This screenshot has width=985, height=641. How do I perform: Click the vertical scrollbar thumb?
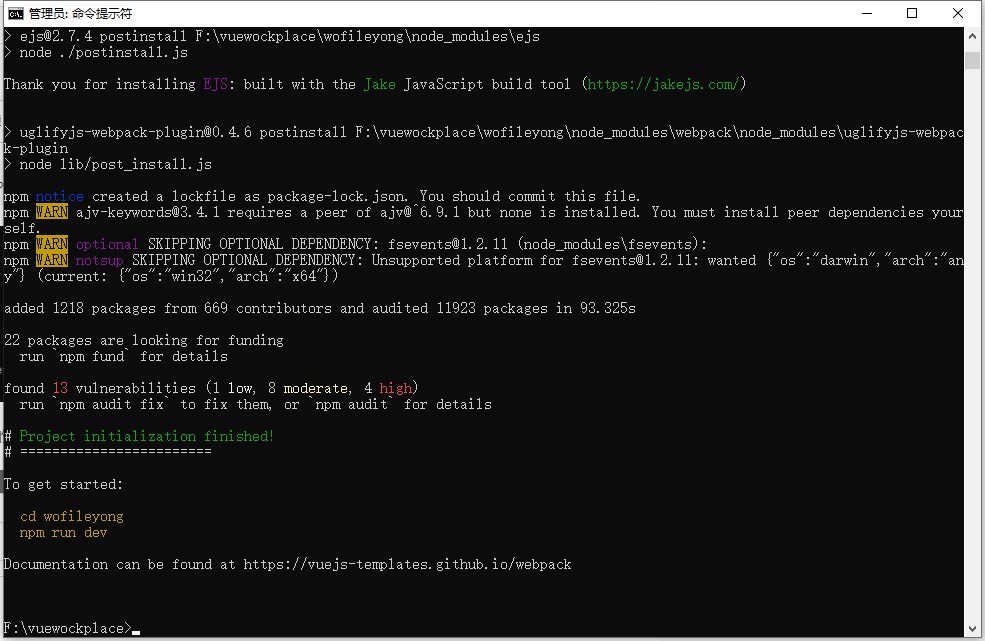972,60
